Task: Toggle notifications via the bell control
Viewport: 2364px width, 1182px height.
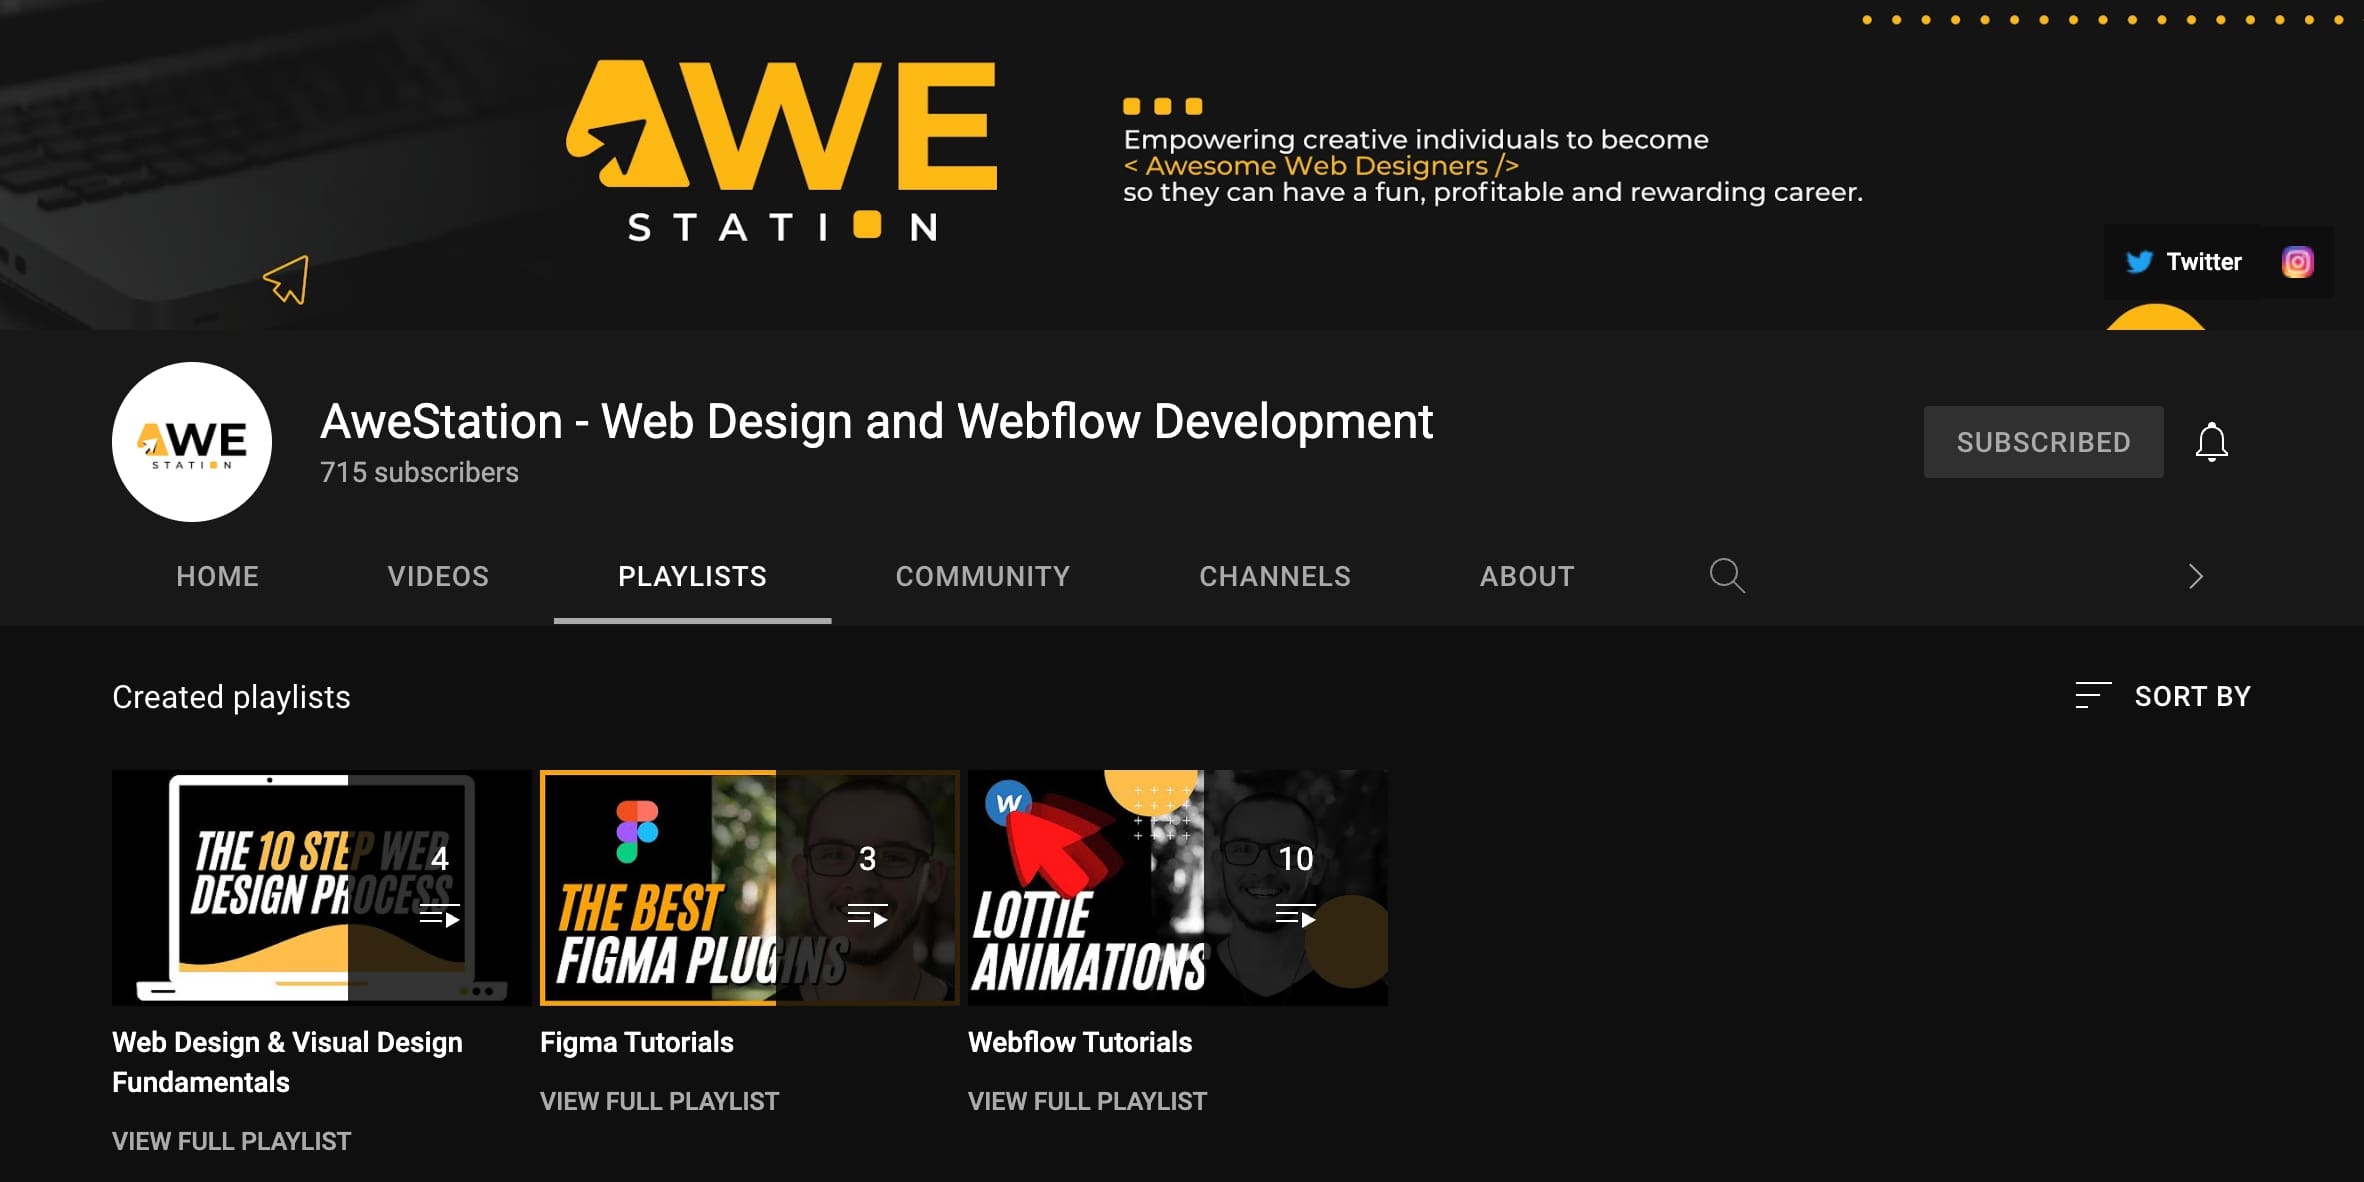Action: click(2210, 441)
